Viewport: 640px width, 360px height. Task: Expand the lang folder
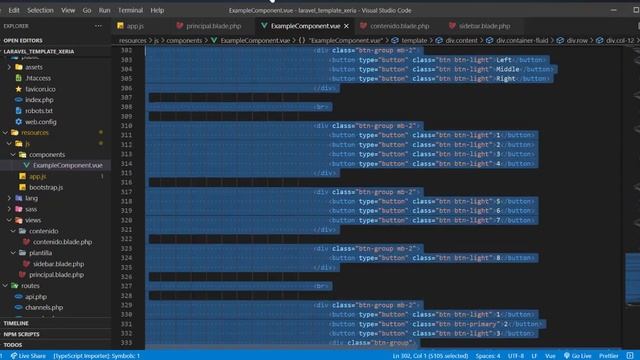pos(31,198)
